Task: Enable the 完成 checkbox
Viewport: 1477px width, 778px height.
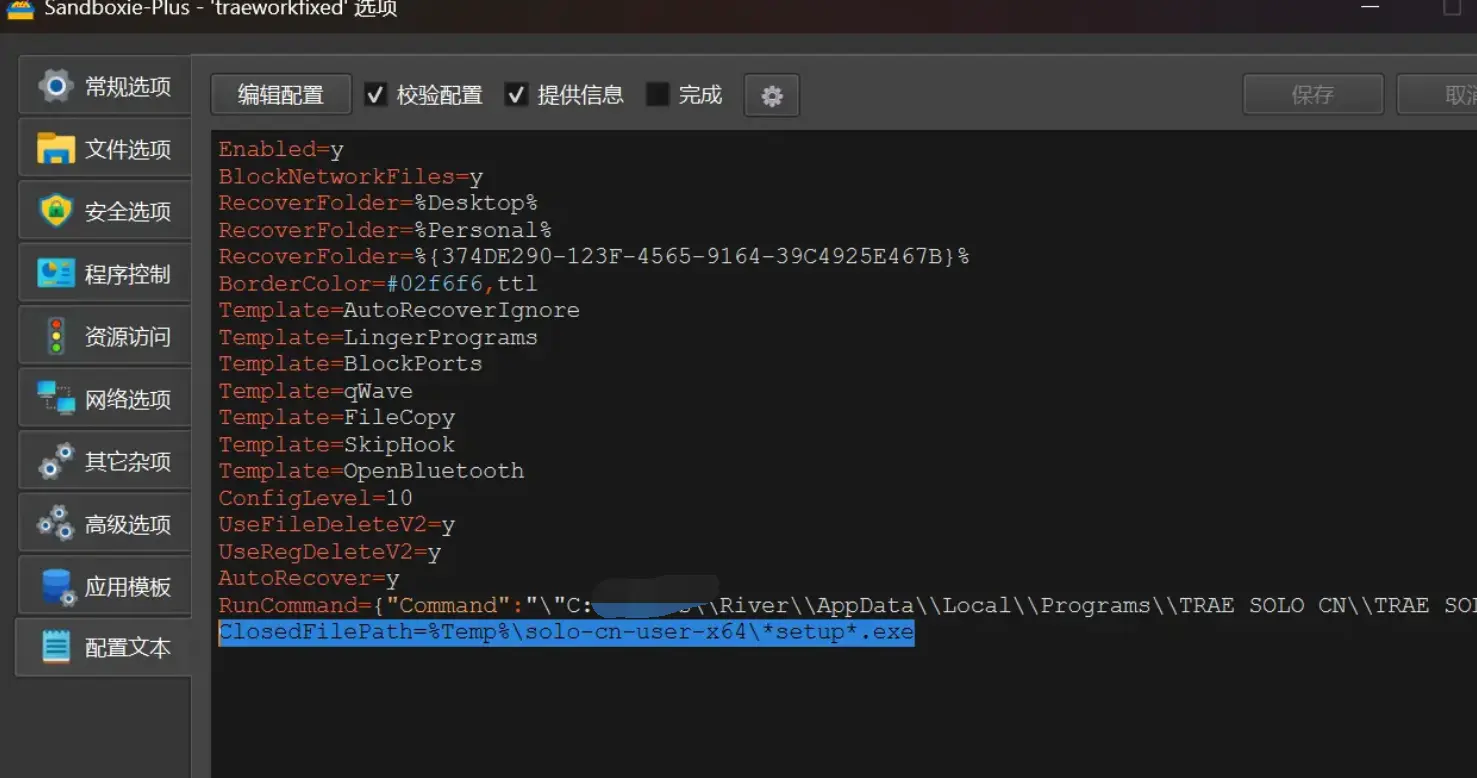Action: point(657,95)
